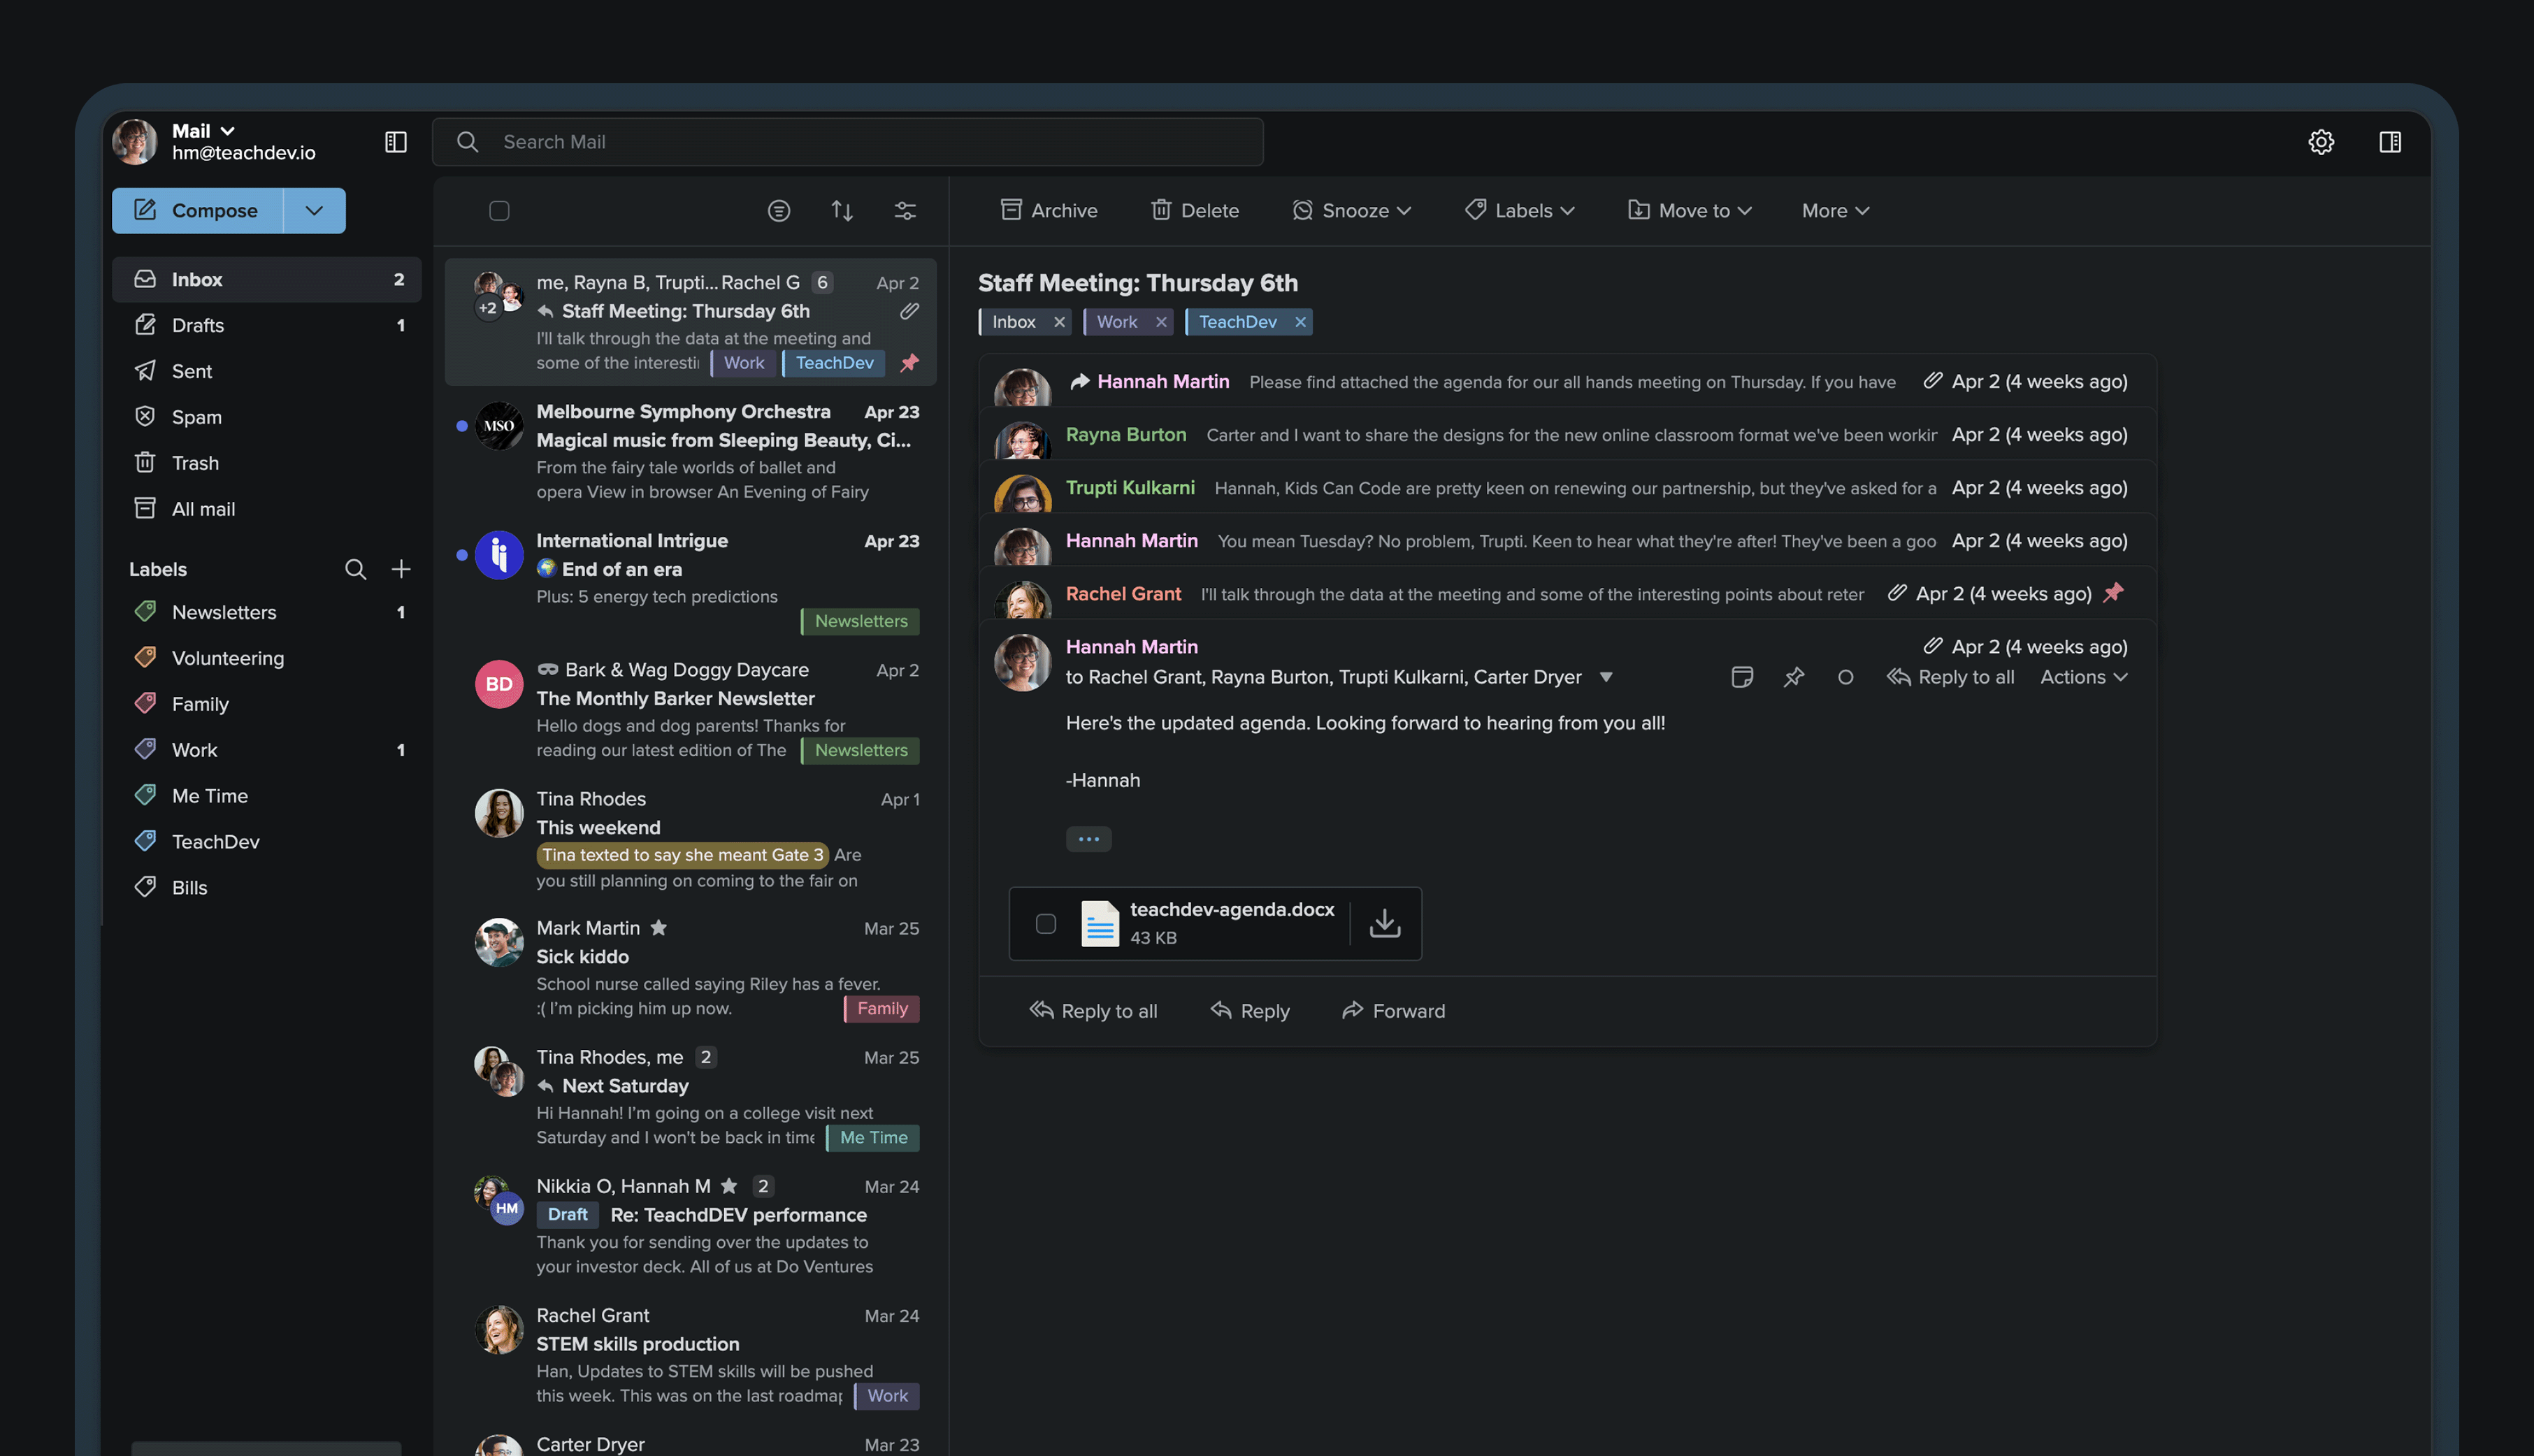The image size is (2534, 1456).
Task: Click the Compose button
Action: (197, 211)
